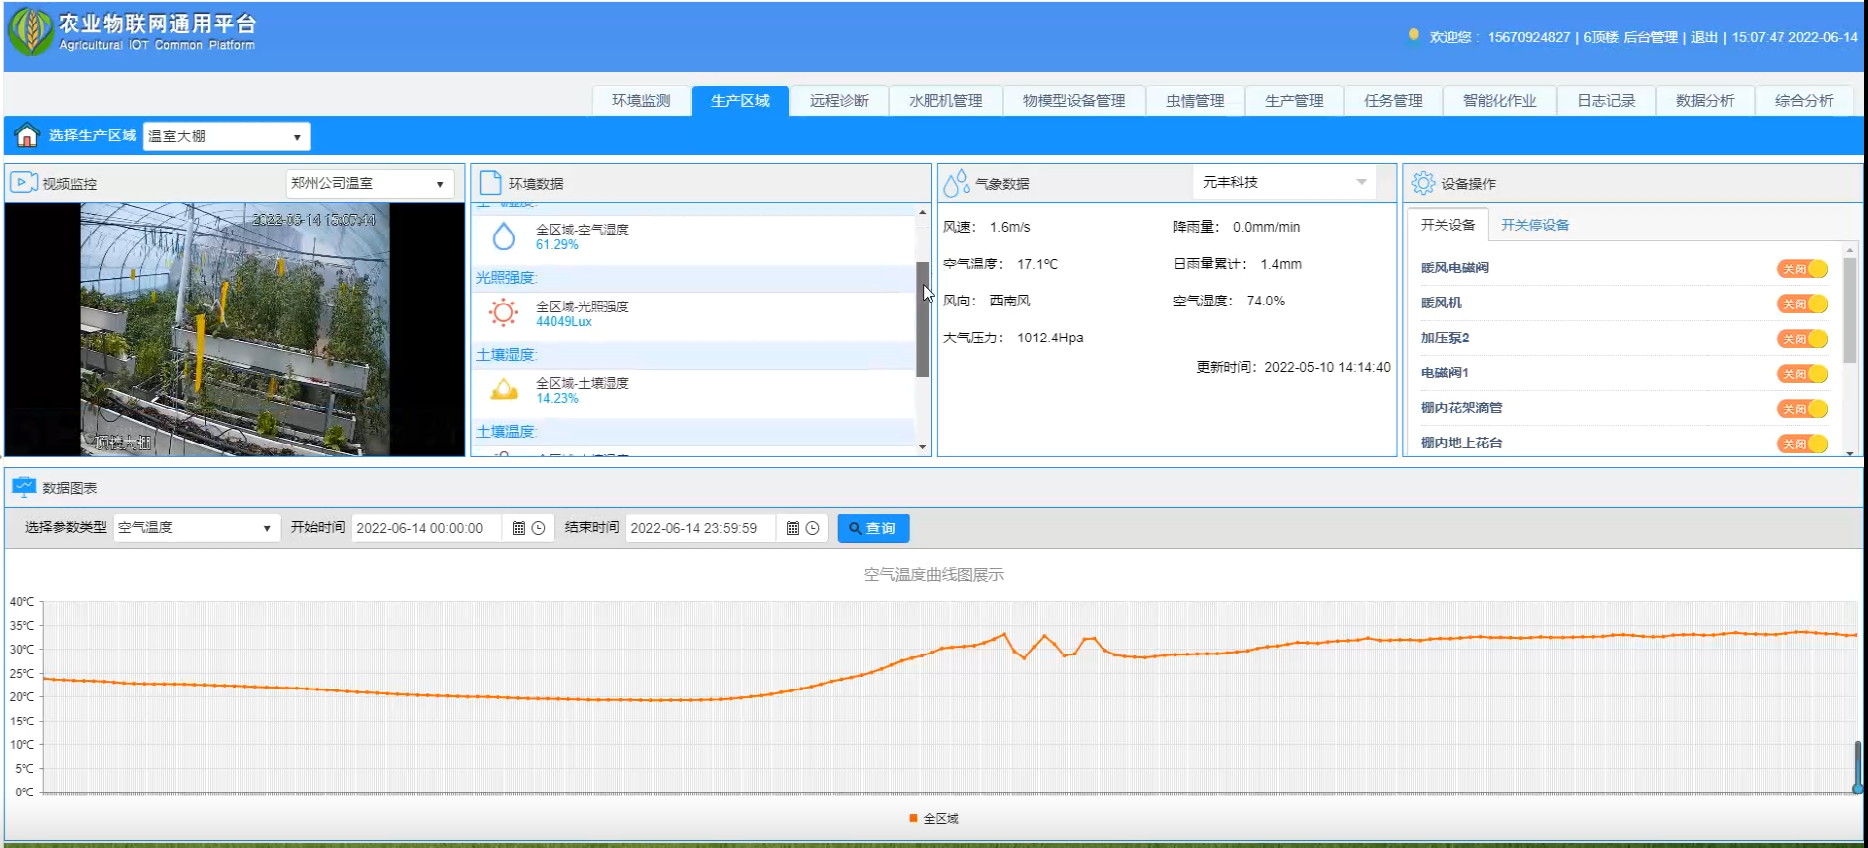1868x848 pixels.
Task: Click the 环境数据 panel vertical scrollbar
Action: (x=922, y=320)
